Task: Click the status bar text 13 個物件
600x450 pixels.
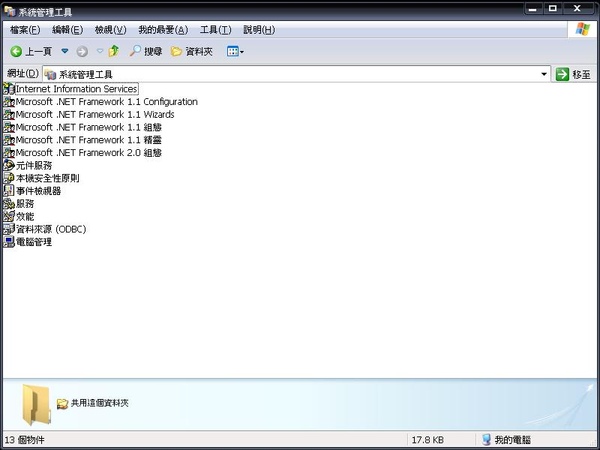Action: tap(24, 440)
